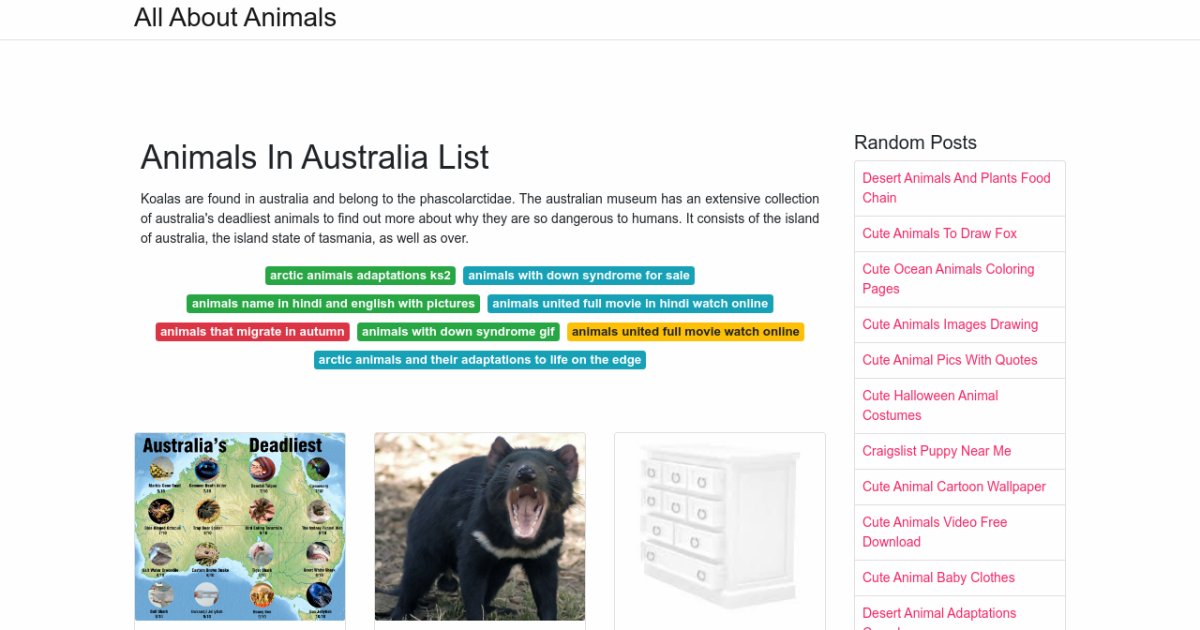Open 'Craigslist Puppy Near Me' post

click(937, 451)
